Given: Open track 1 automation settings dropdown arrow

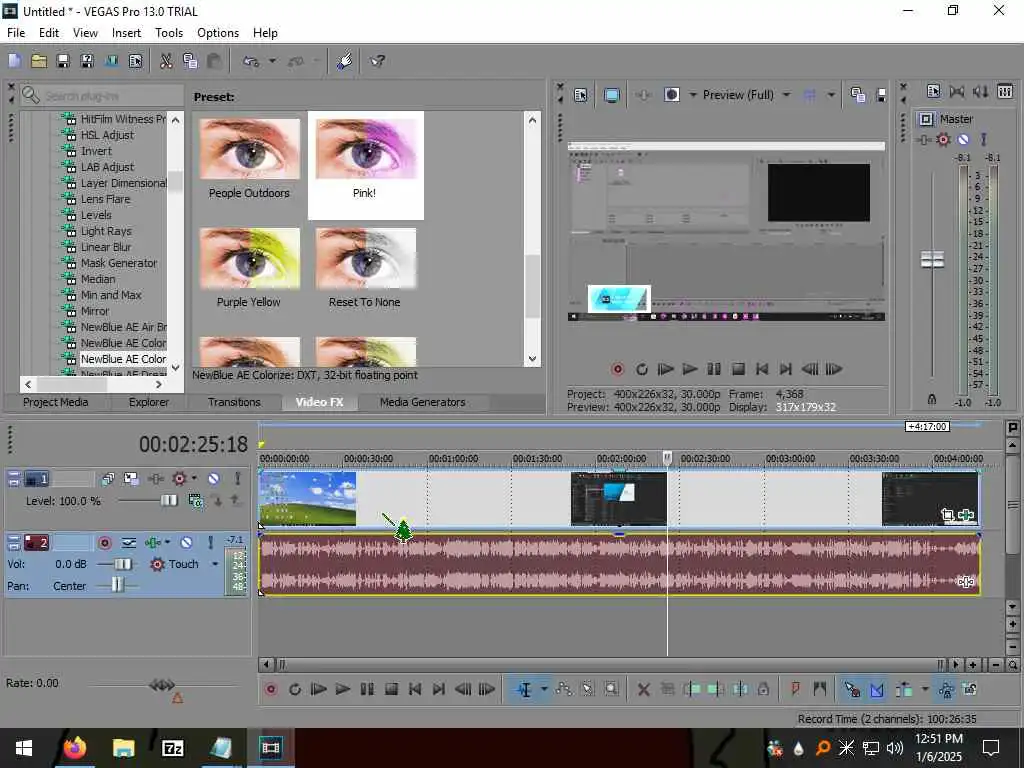Looking at the screenshot, I should [194, 479].
